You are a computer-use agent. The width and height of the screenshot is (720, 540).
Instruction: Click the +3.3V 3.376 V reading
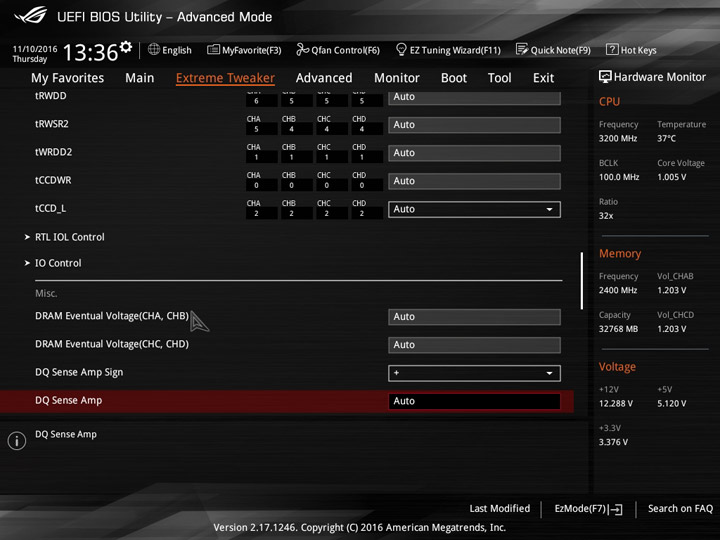coord(613,442)
